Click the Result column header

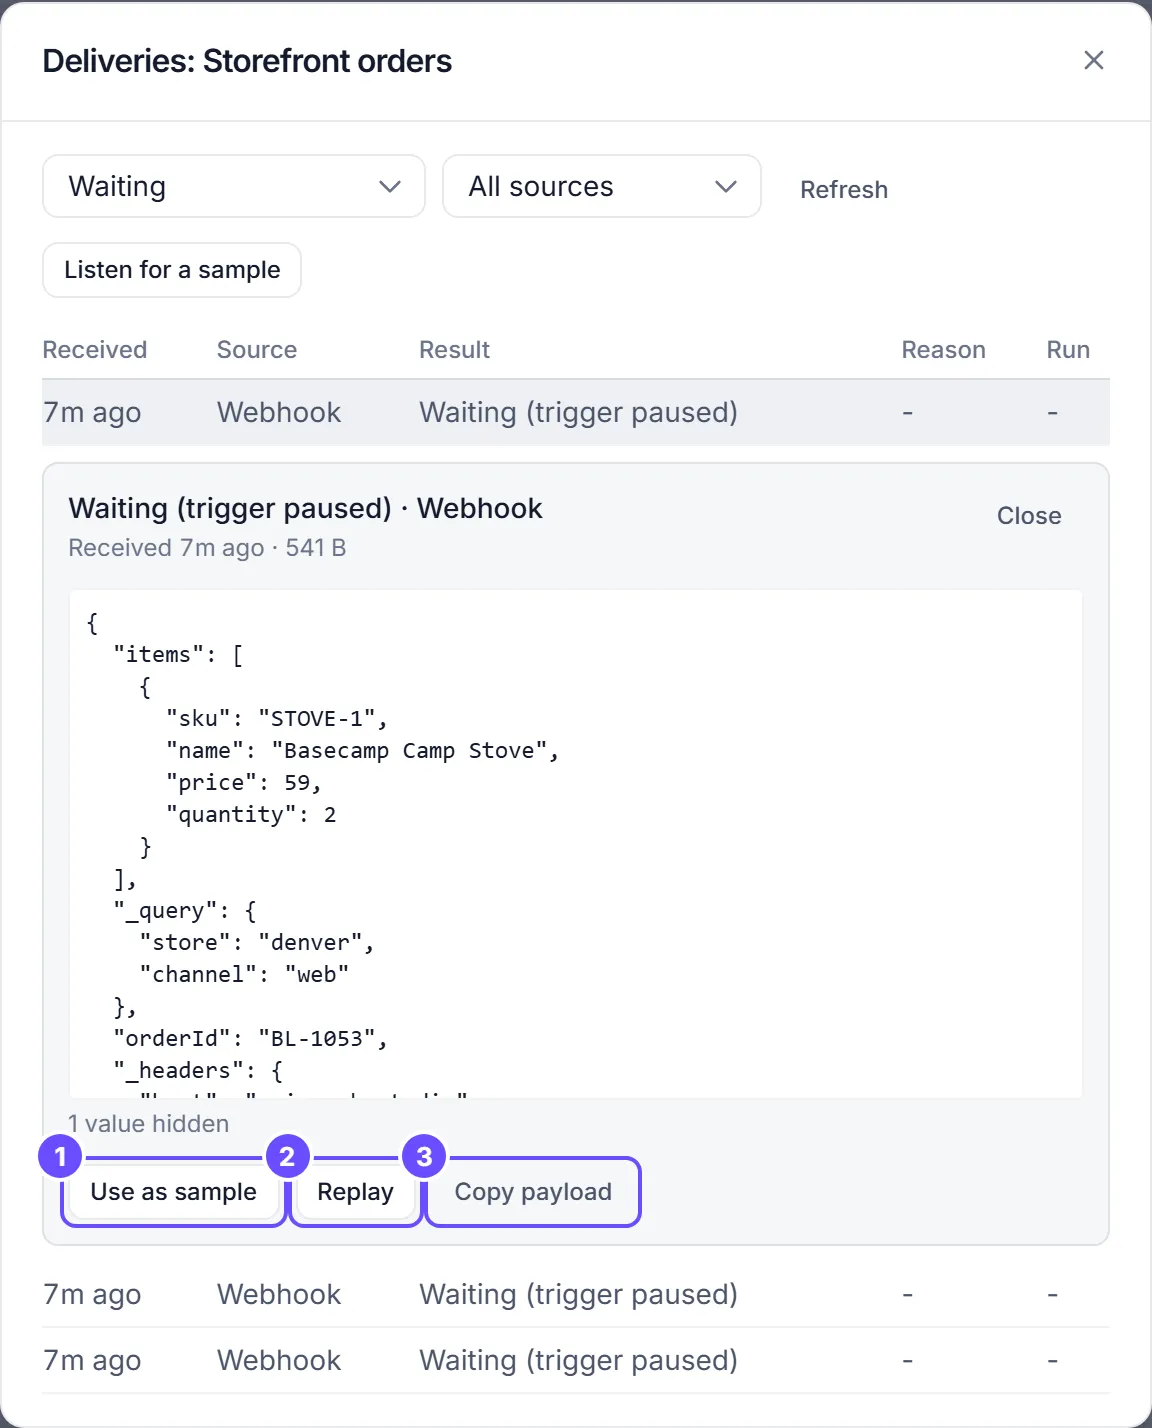point(454,350)
